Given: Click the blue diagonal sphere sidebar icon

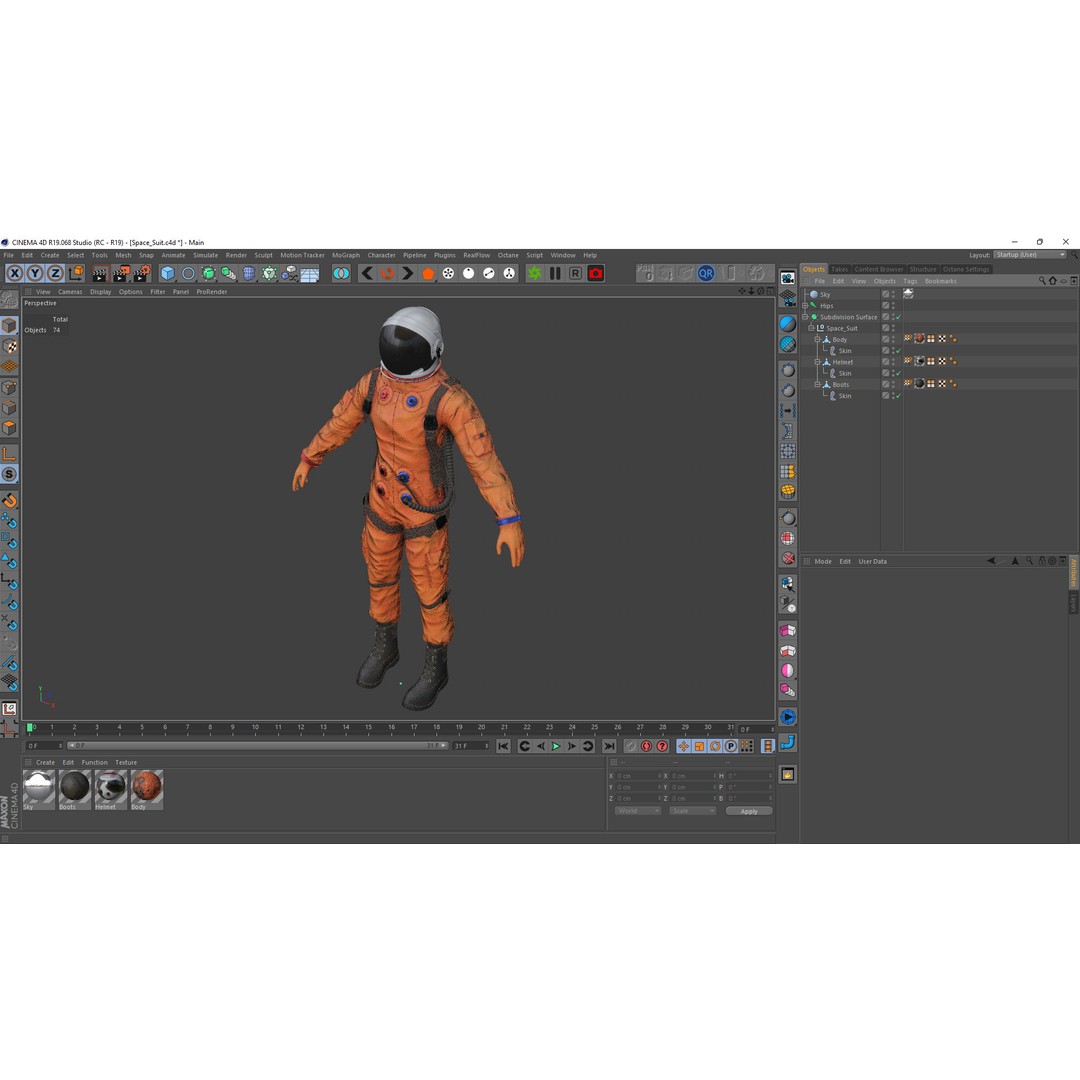Looking at the screenshot, I should (788, 324).
